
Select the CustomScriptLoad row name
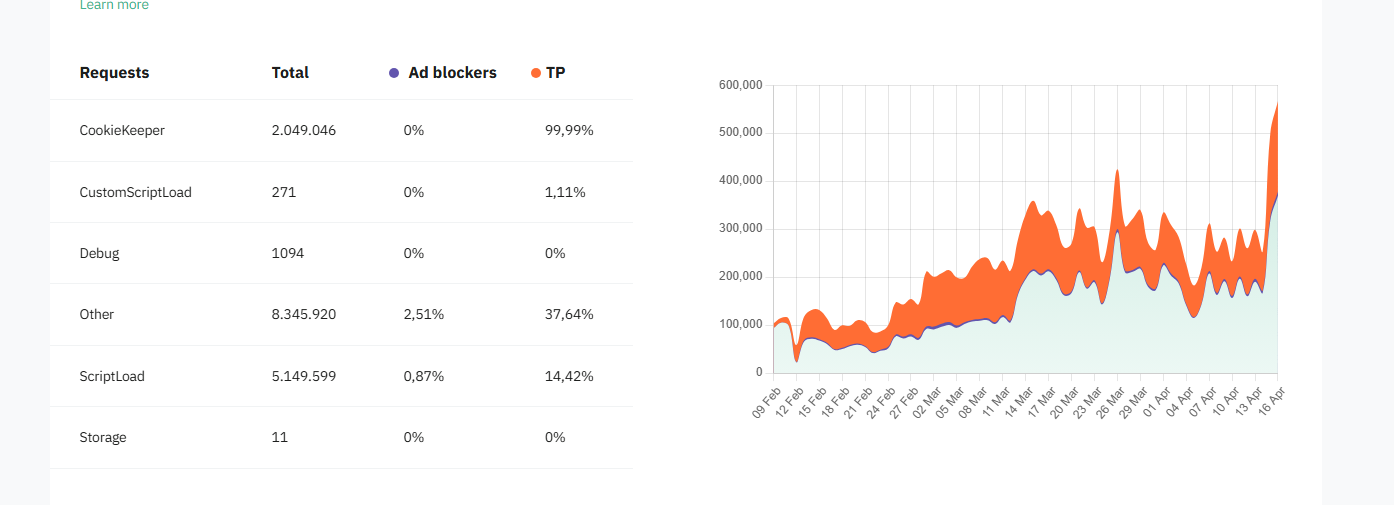pos(135,192)
